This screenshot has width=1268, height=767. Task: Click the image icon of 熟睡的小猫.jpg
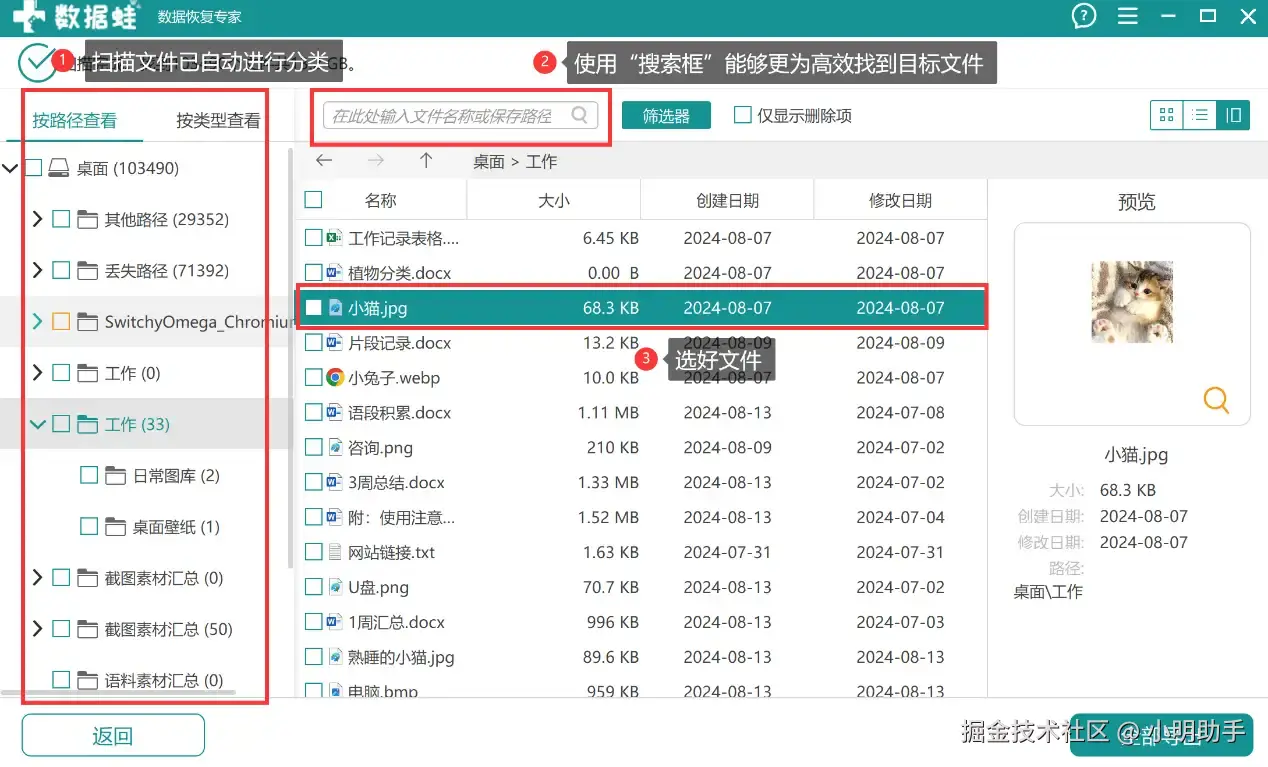(336, 657)
